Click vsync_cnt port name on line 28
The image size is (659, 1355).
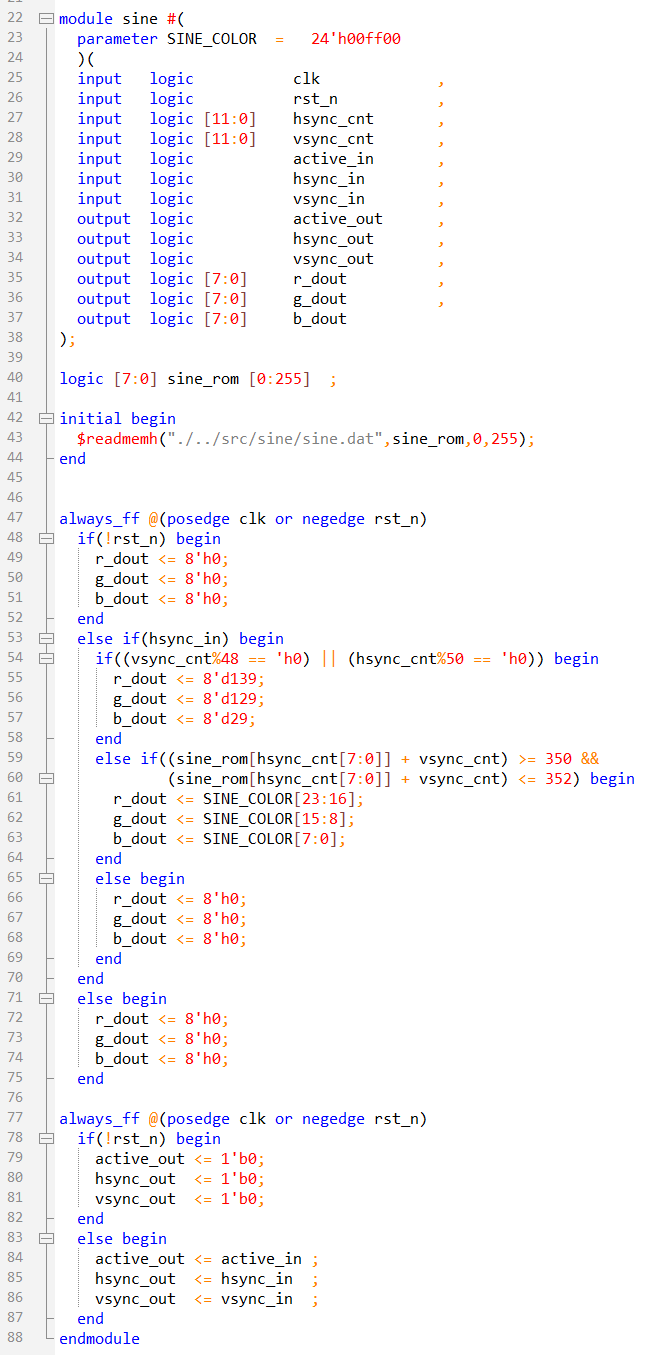334,139
